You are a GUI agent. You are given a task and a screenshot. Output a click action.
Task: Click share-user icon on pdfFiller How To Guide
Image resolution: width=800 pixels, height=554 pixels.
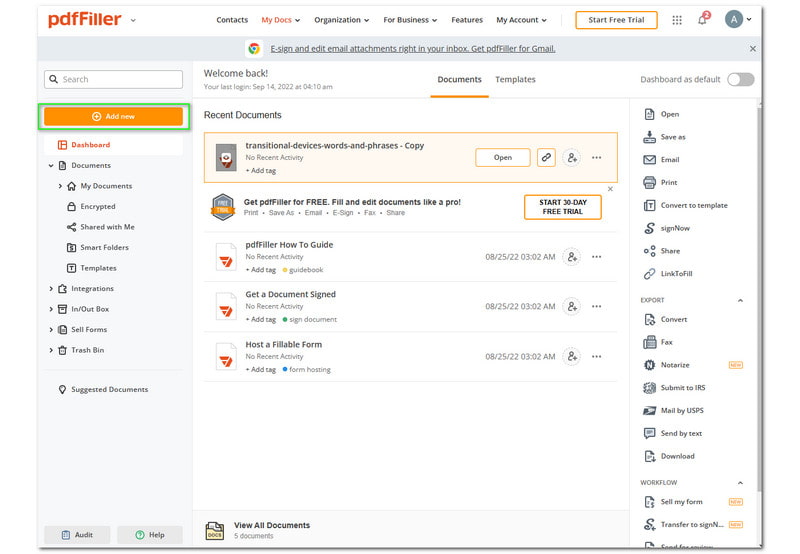point(572,257)
